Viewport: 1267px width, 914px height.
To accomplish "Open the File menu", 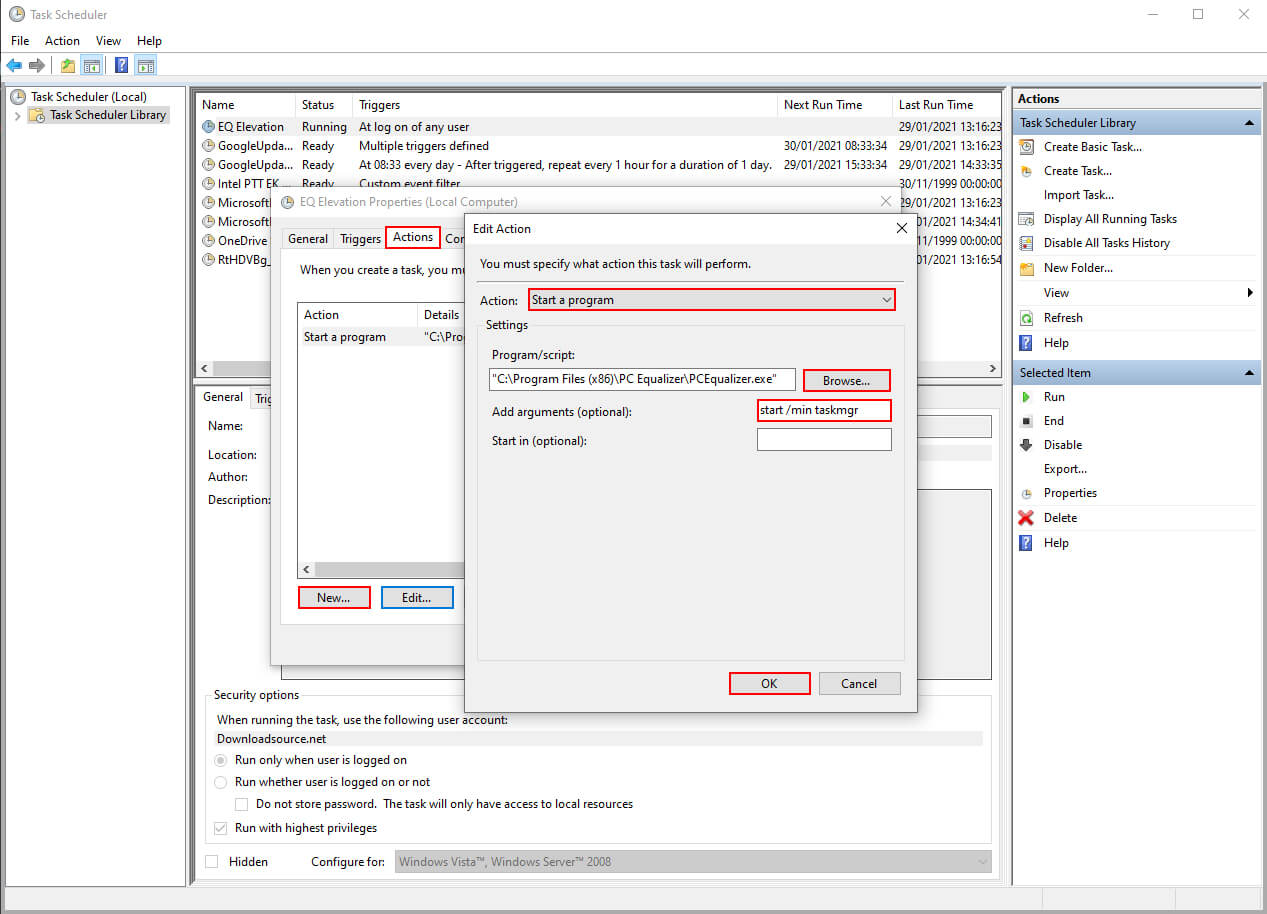I will click(x=20, y=41).
